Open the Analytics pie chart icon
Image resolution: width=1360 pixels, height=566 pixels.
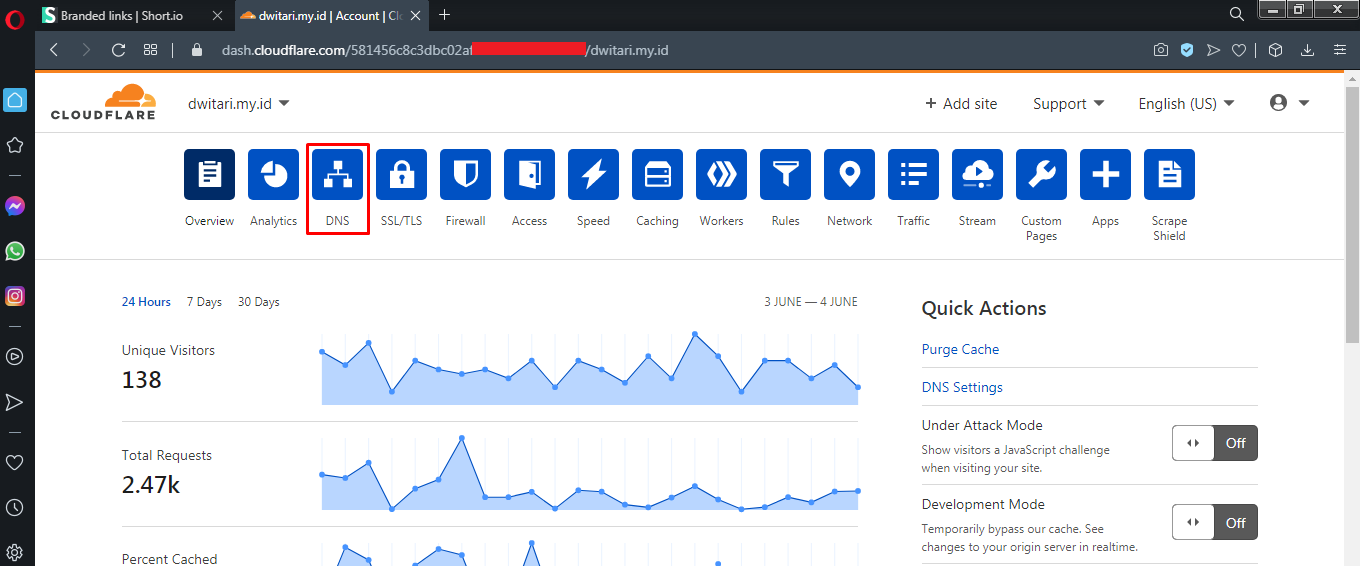click(x=273, y=175)
